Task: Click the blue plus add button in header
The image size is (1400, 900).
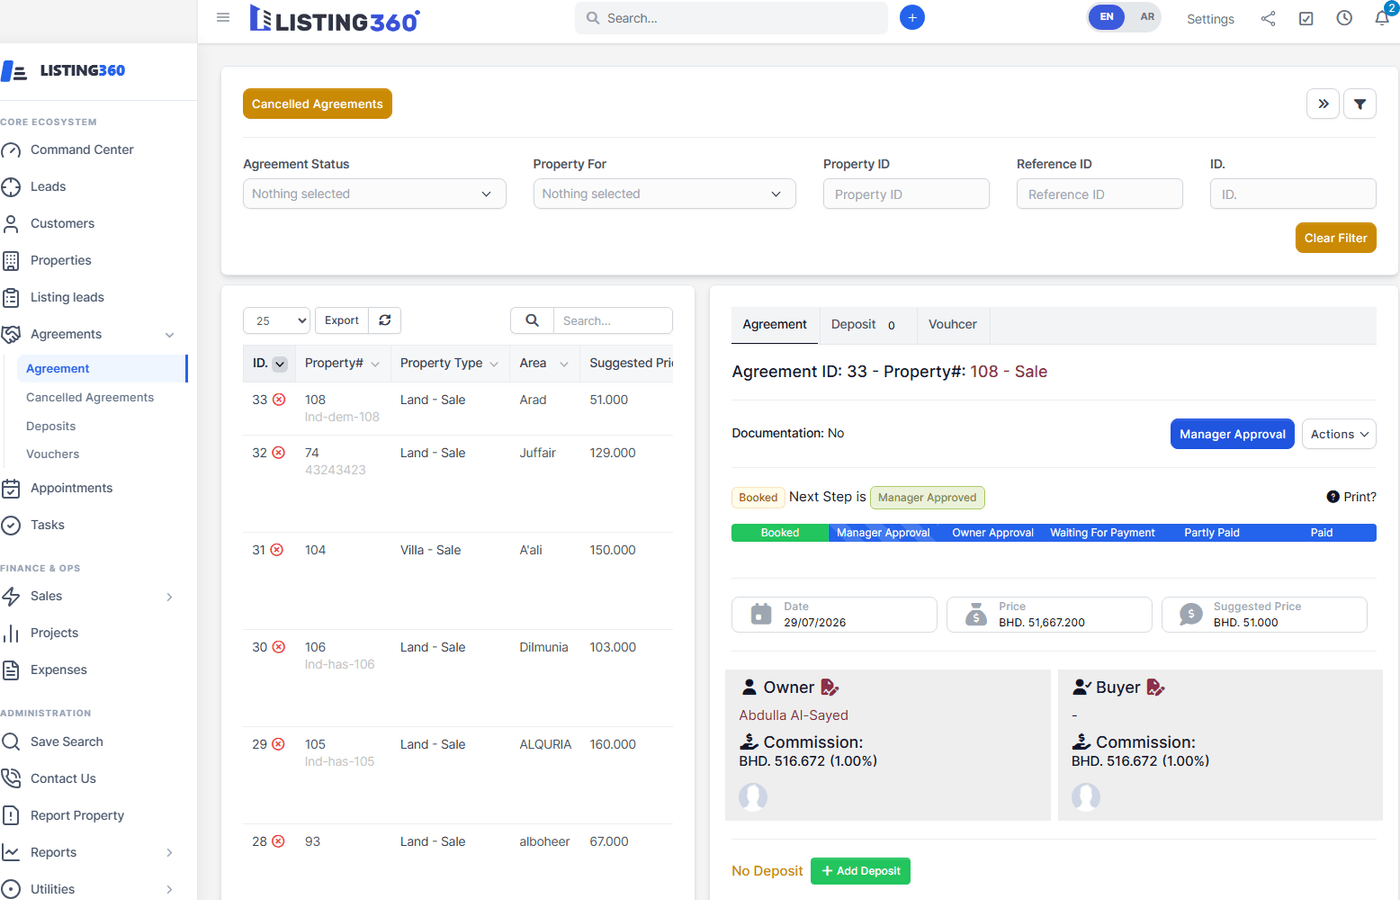Action: pos(912,18)
